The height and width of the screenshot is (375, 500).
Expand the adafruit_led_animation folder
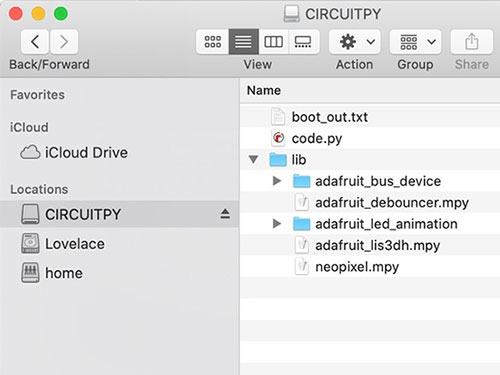tap(277, 224)
